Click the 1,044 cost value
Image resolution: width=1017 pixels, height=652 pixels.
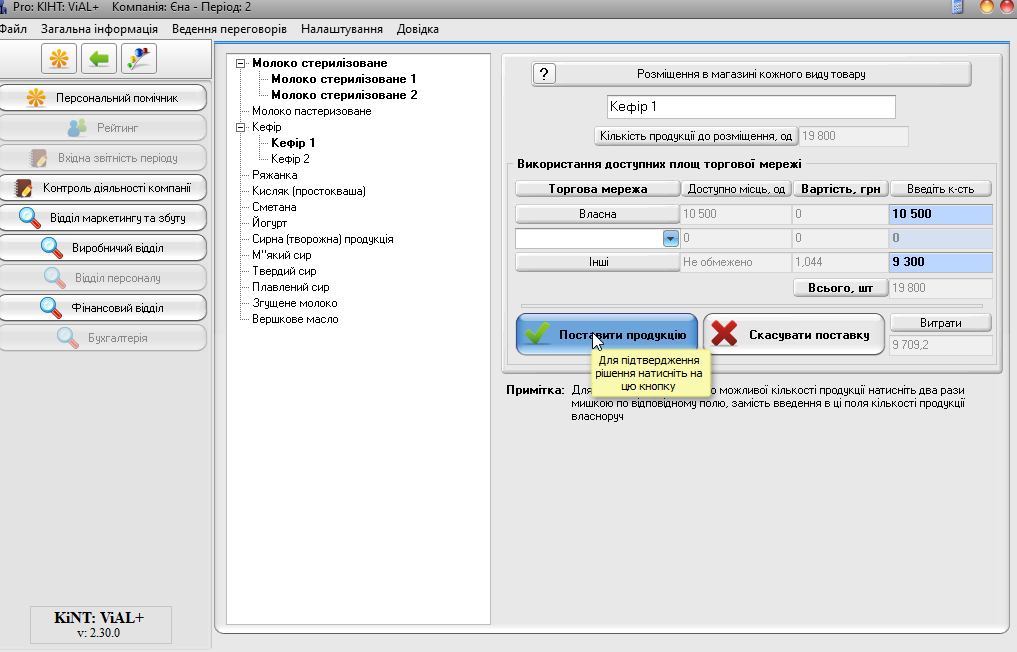(840, 262)
